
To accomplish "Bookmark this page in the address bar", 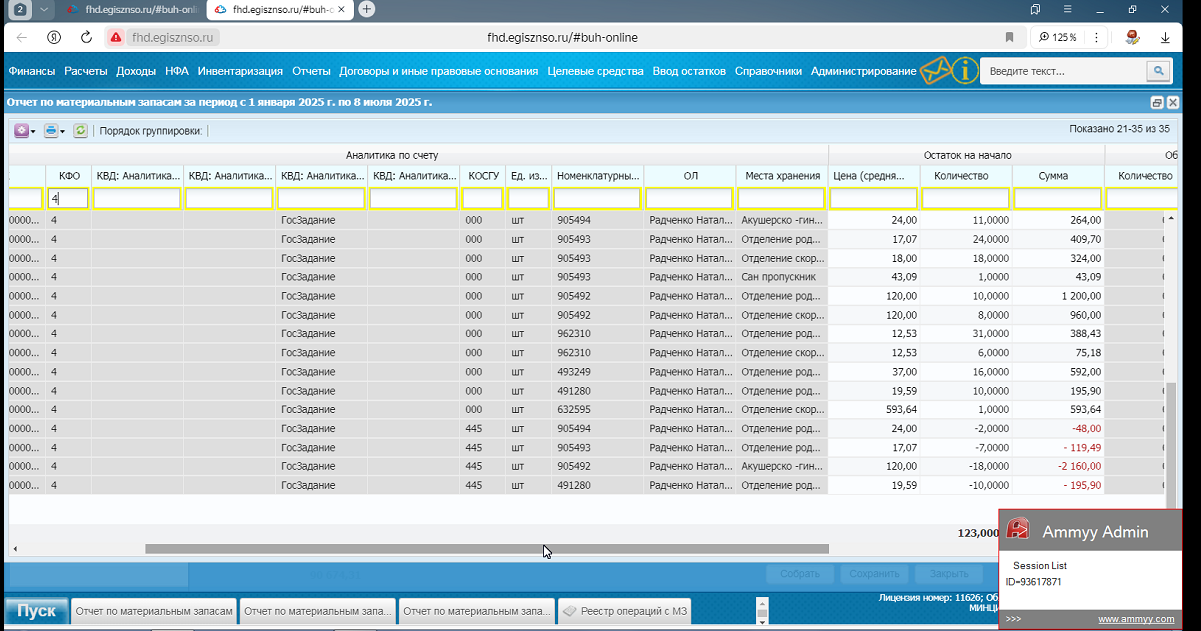I will 1010,37.
